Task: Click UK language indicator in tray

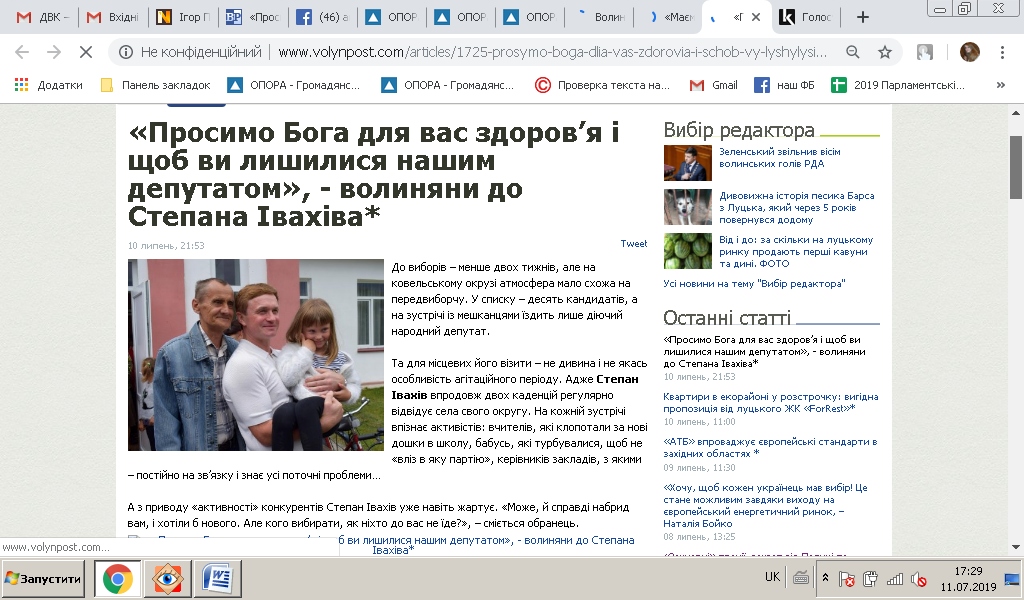Action: pyautogui.click(x=772, y=577)
